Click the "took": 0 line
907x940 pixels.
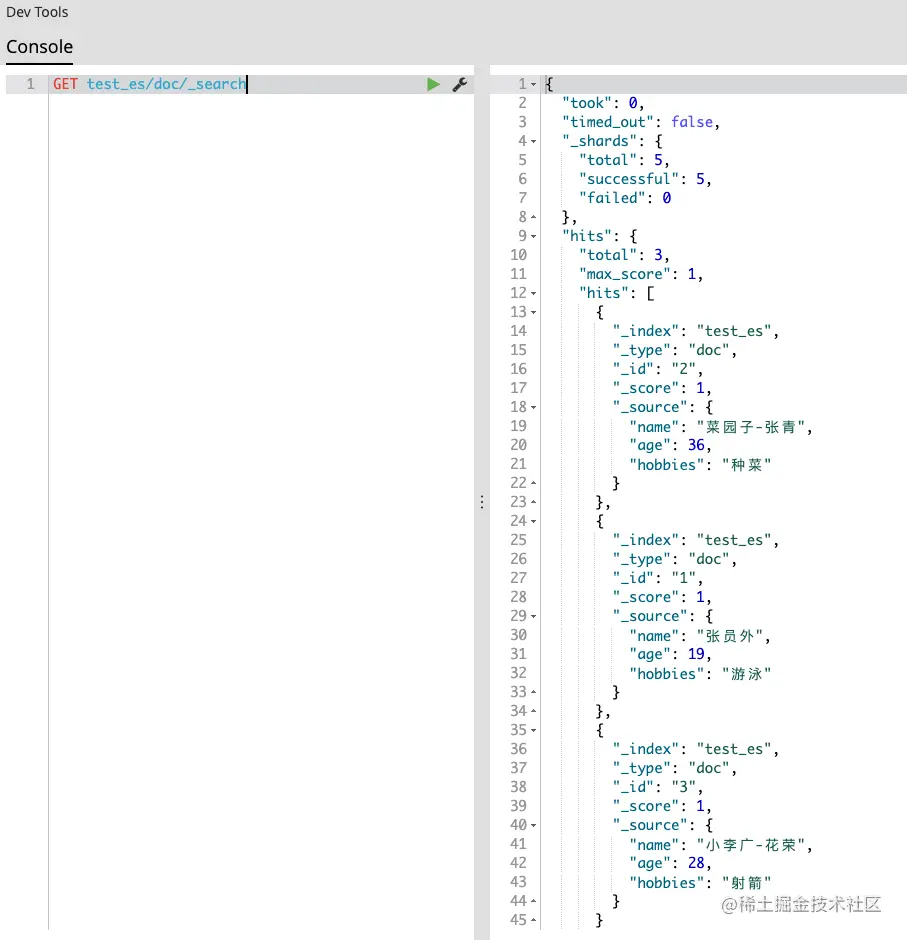[603, 103]
